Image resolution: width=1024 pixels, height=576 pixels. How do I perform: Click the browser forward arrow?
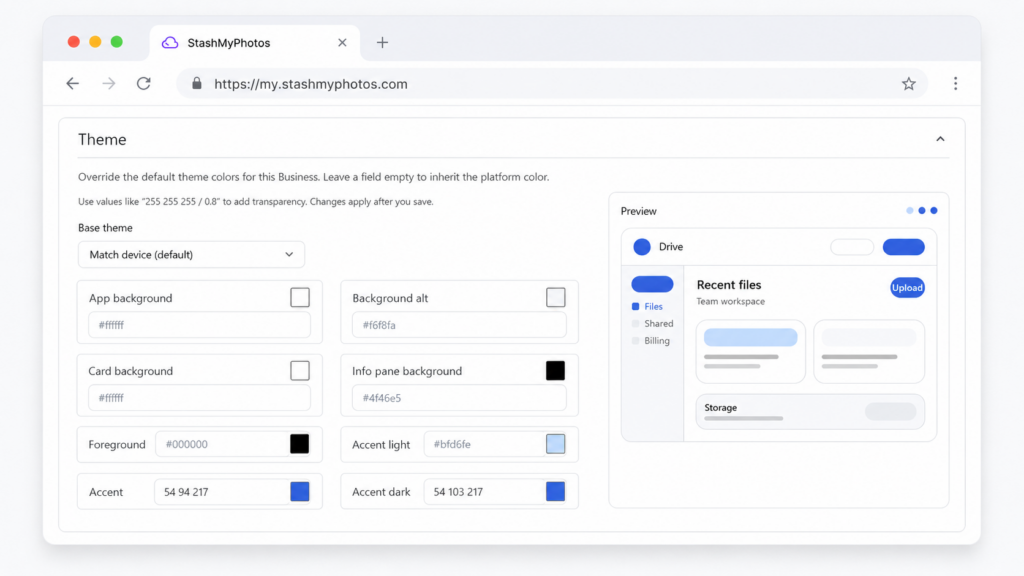(x=108, y=84)
